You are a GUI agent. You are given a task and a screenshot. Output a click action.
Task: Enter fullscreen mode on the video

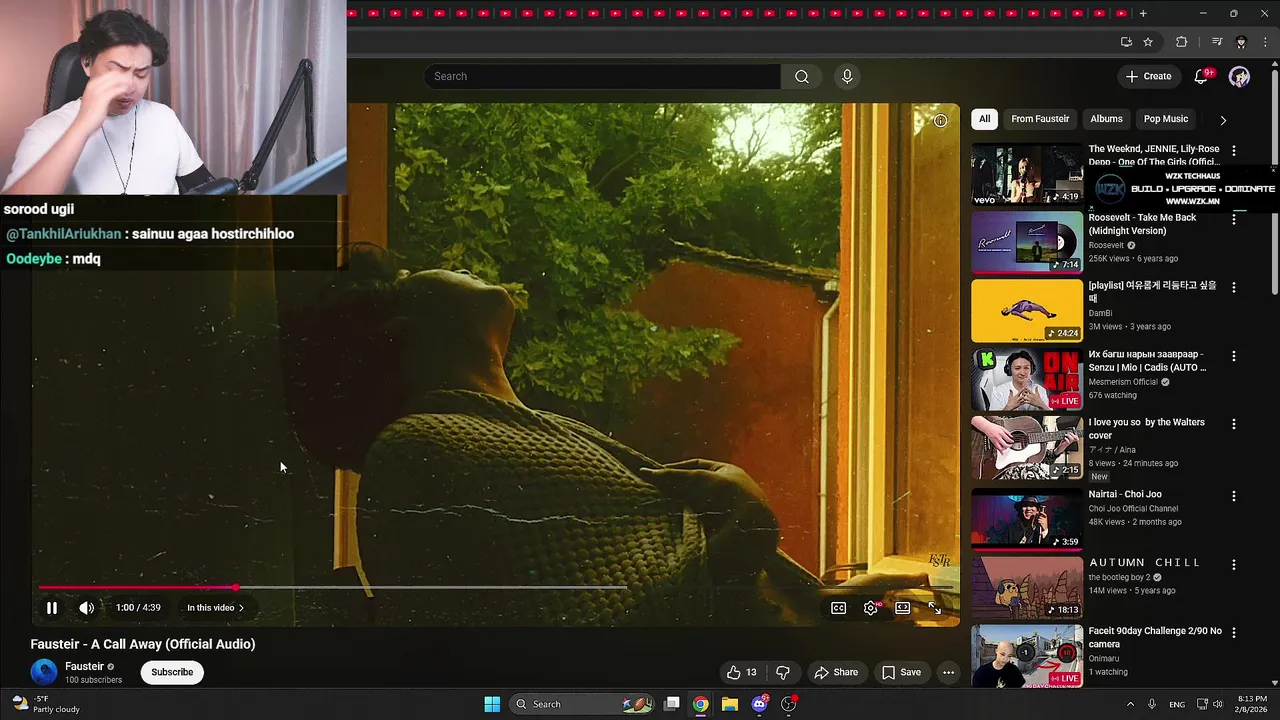coord(934,607)
